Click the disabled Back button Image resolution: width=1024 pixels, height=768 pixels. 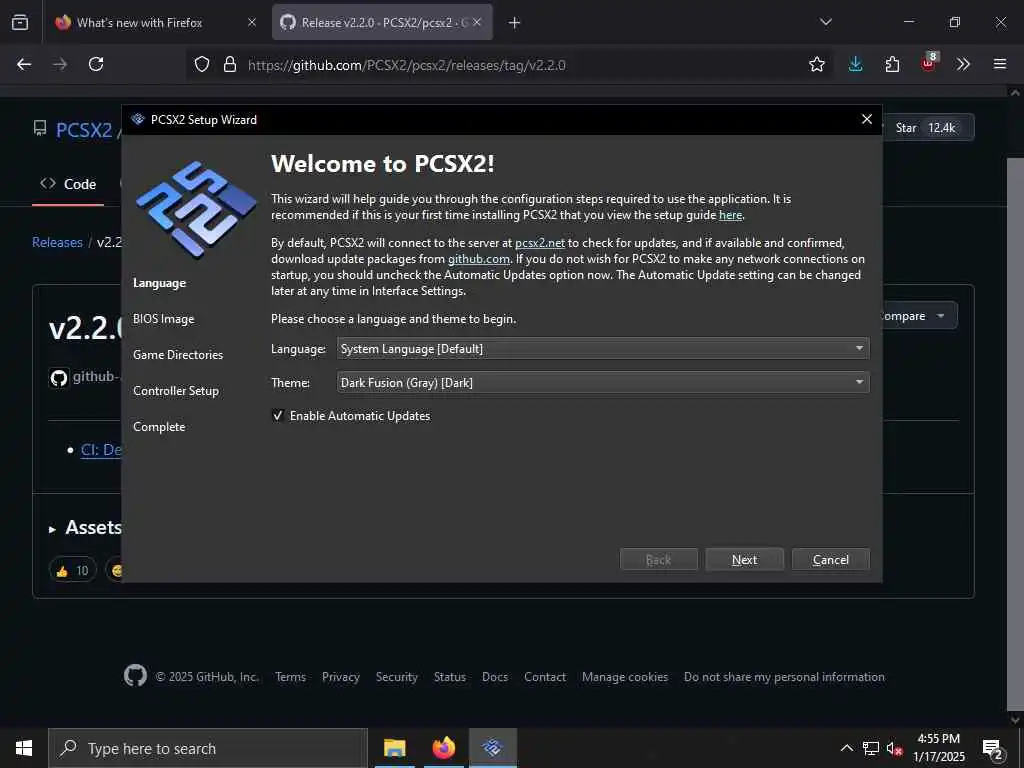point(658,560)
